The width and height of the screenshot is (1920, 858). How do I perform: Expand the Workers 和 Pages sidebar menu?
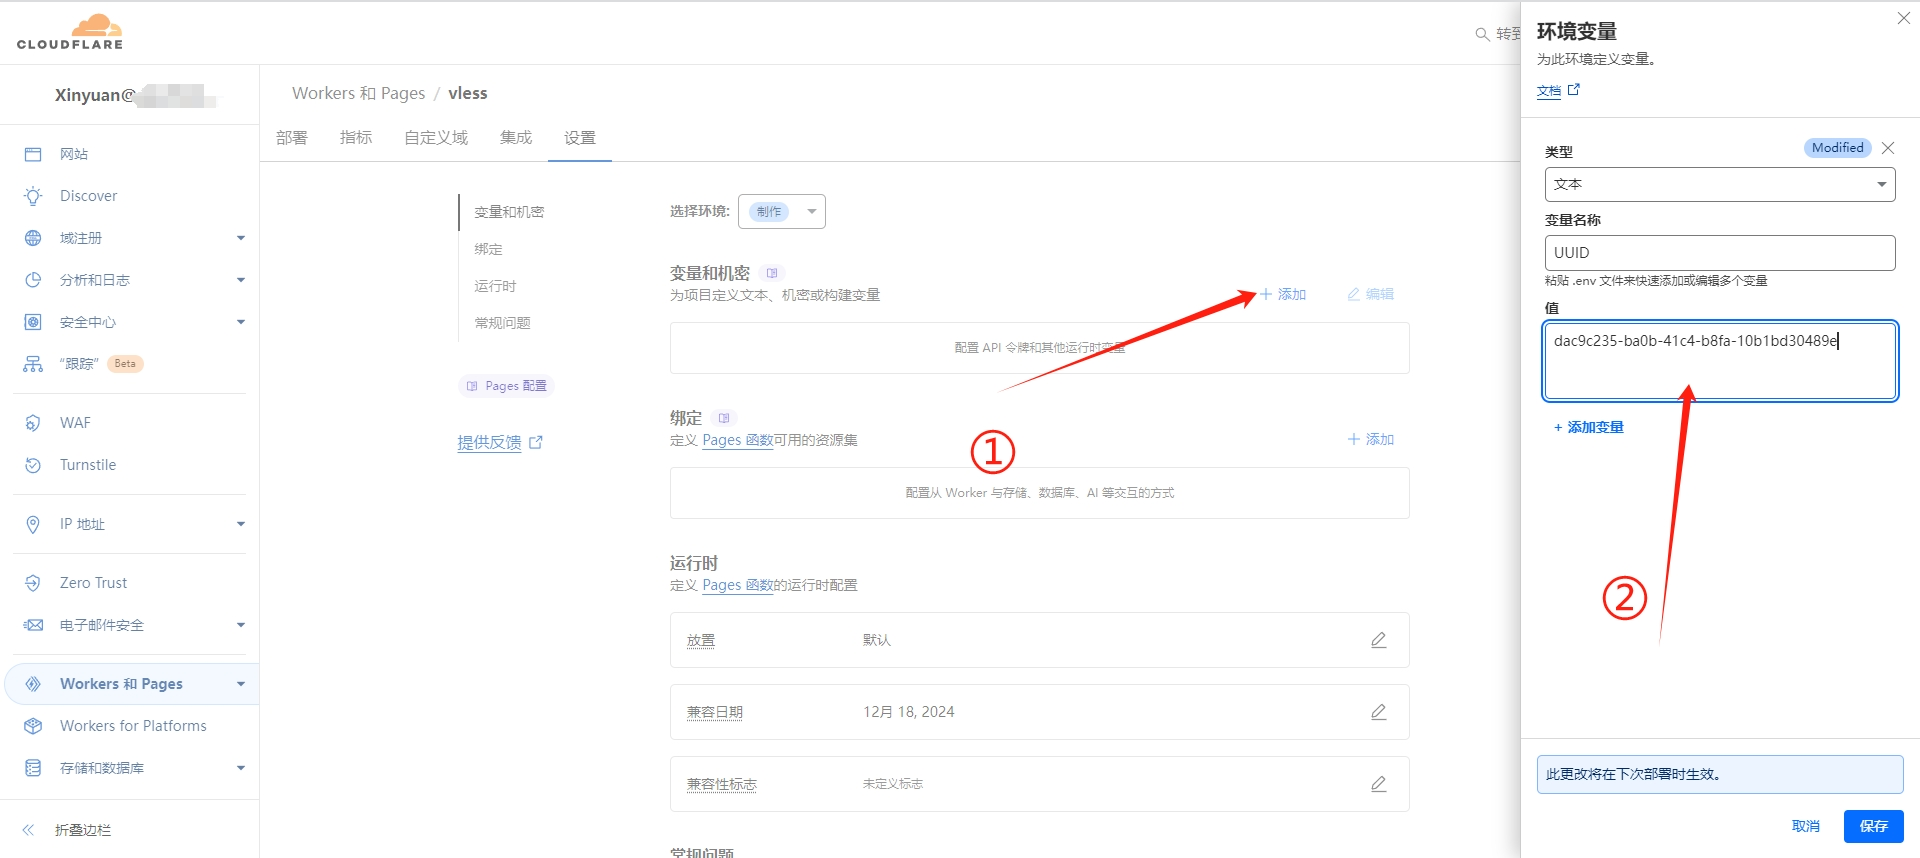pos(240,684)
